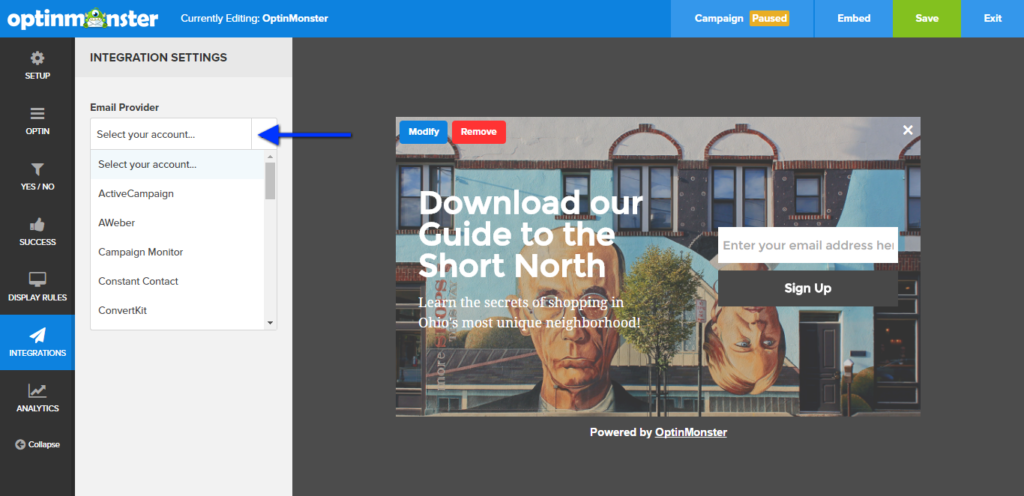The height and width of the screenshot is (496, 1024).
Task: Click the 'Download our Guide' headline text
Action: click(531, 235)
